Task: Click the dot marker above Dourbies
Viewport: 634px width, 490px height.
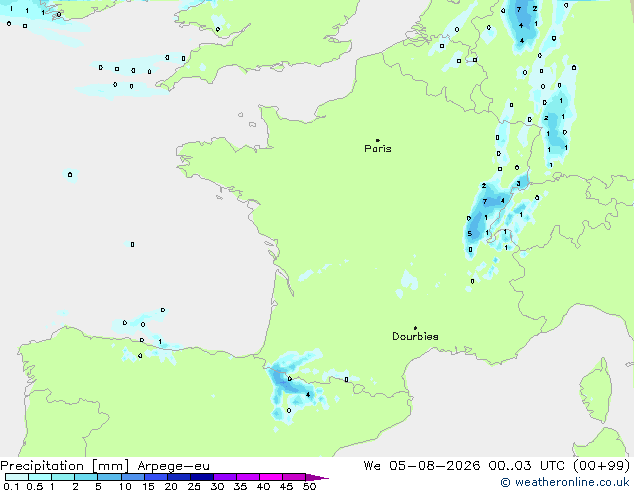Action: pos(415,328)
